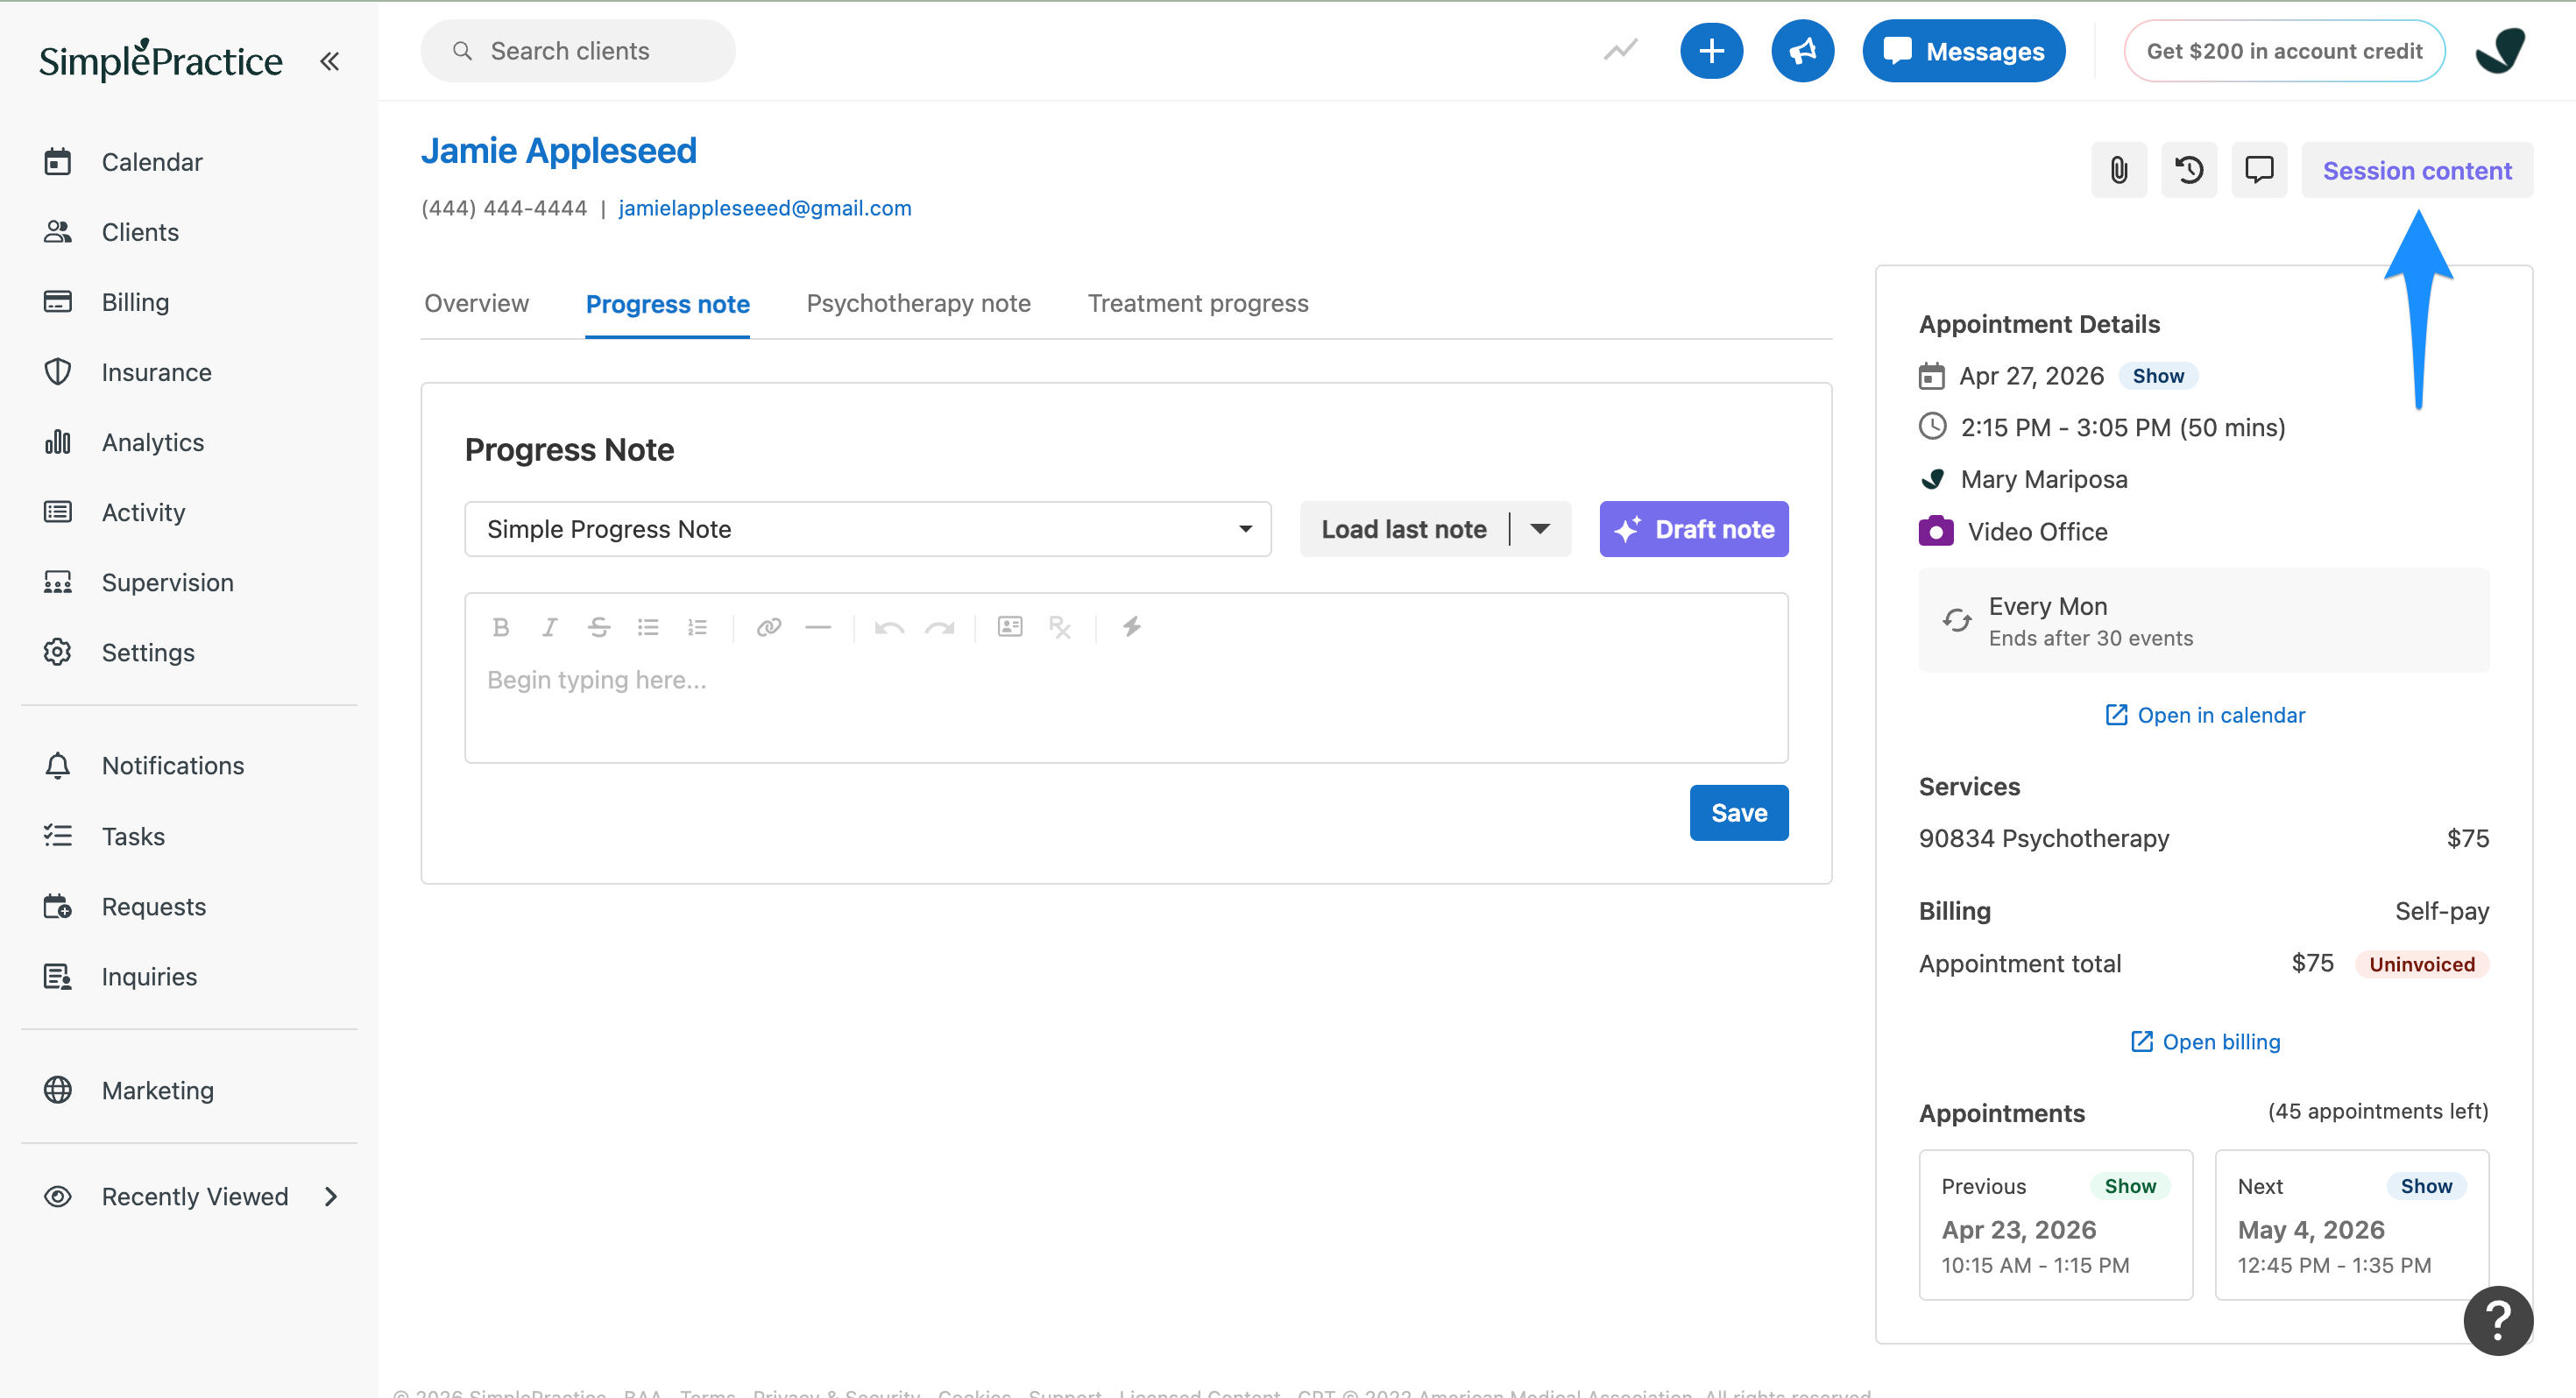Insert a numbered list

click(697, 627)
